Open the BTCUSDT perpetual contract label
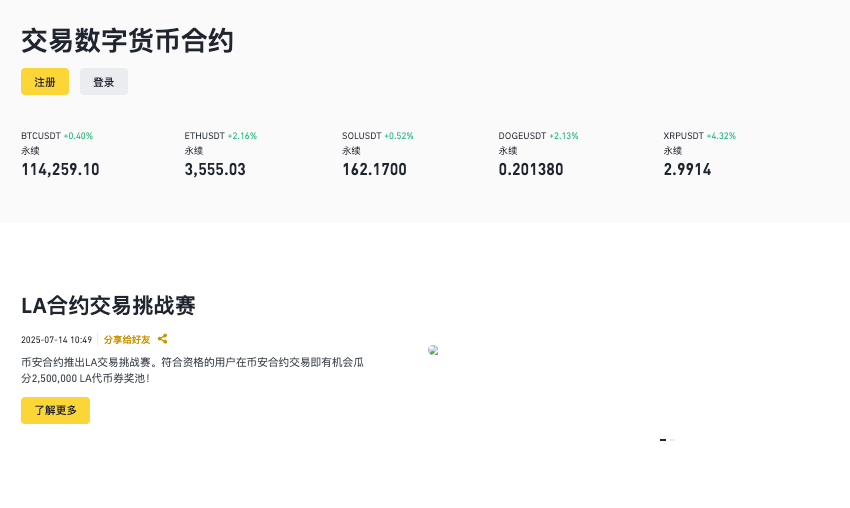 pyautogui.click(x=41, y=135)
